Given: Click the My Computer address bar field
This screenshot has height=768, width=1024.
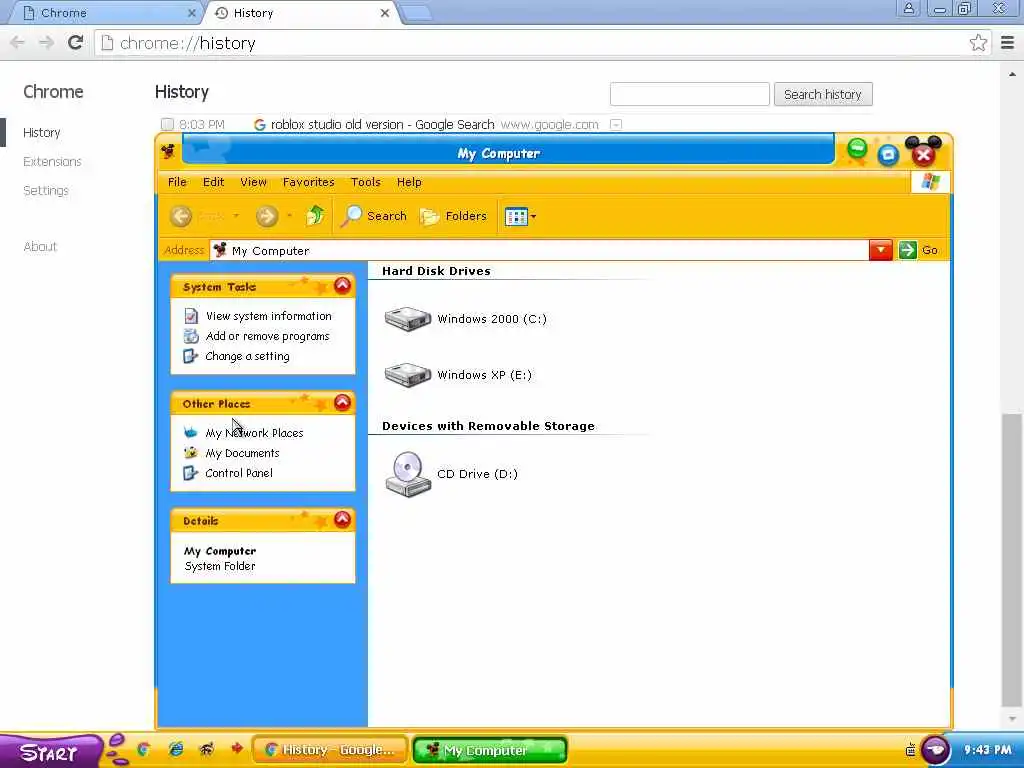Looking at the screenshot, I should click(x=539, y=250).
